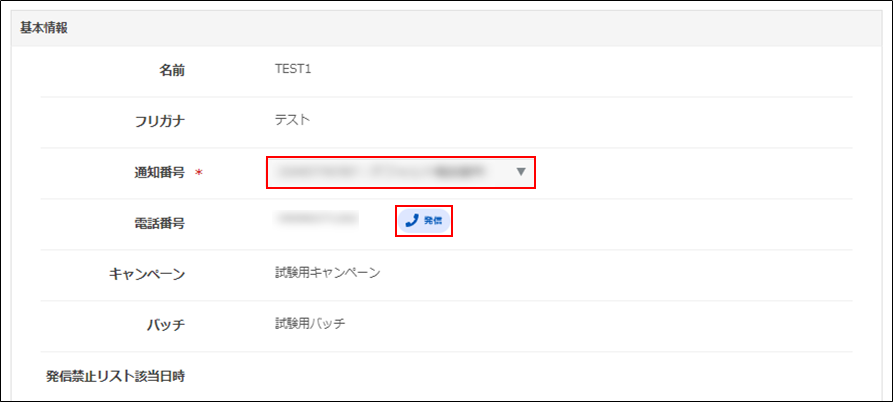Click the blurred selected number in 通知番号

(380, 172)
